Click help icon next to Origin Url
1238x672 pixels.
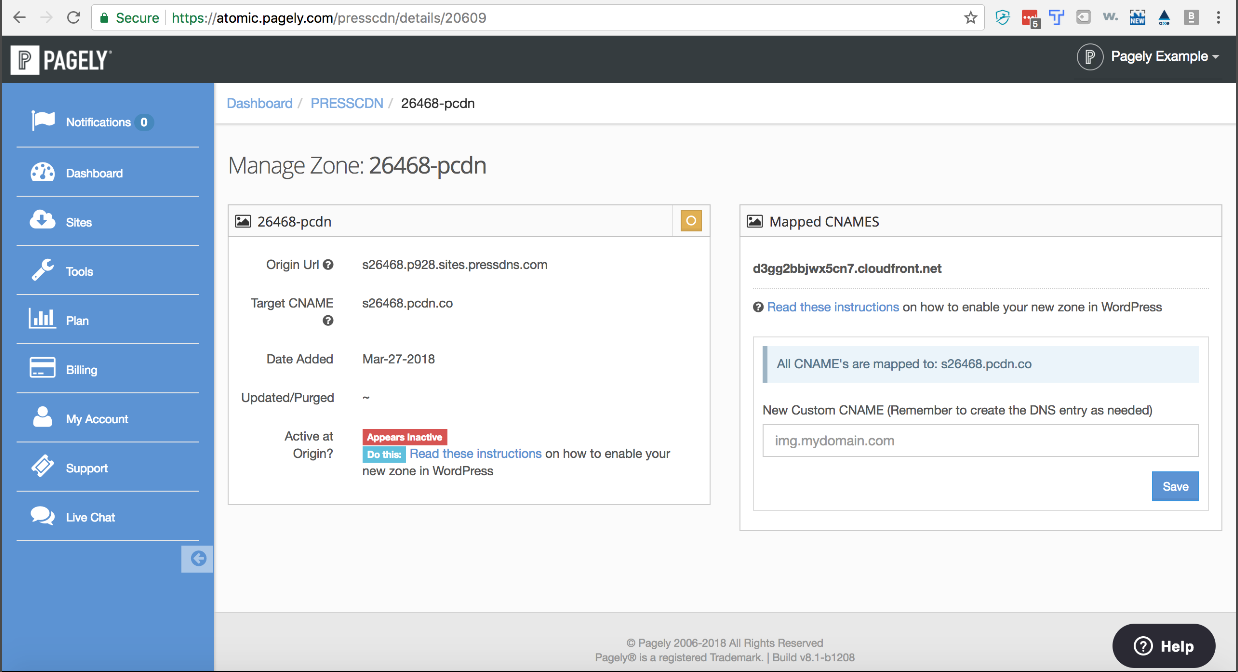[x=328, y=266]
